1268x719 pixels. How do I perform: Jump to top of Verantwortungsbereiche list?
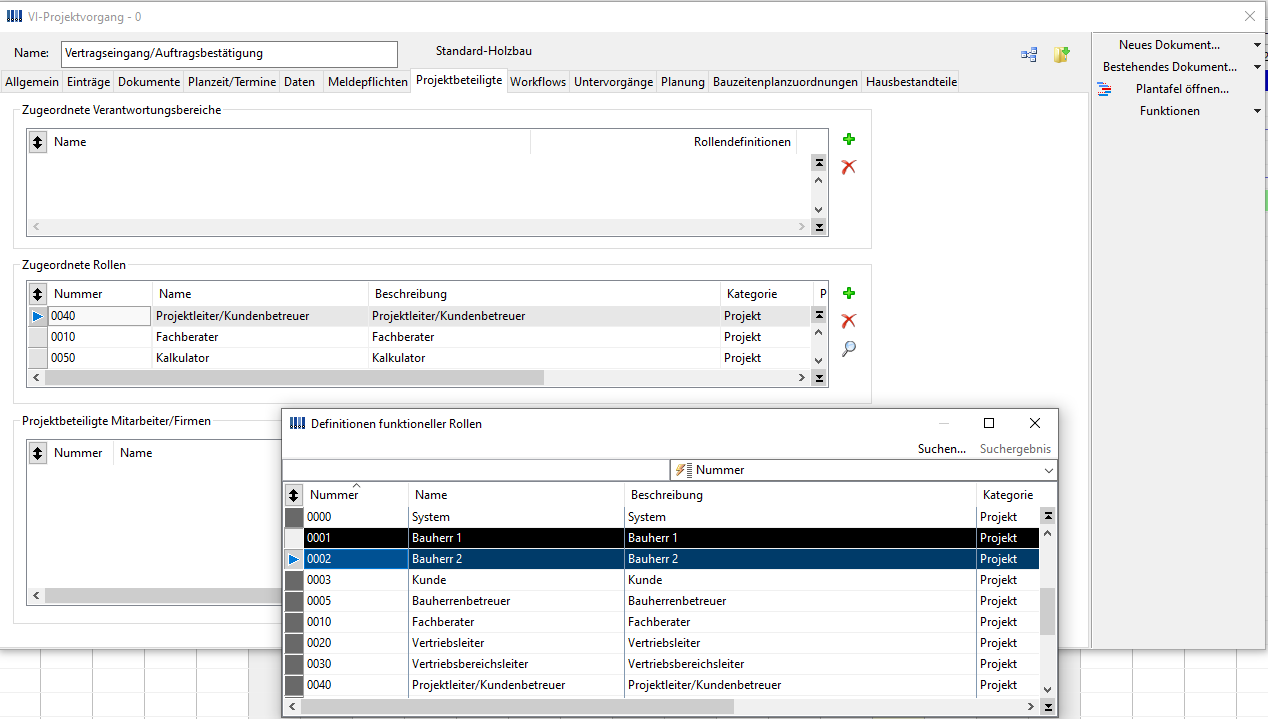pyautogui.click(x=819, y=163)
